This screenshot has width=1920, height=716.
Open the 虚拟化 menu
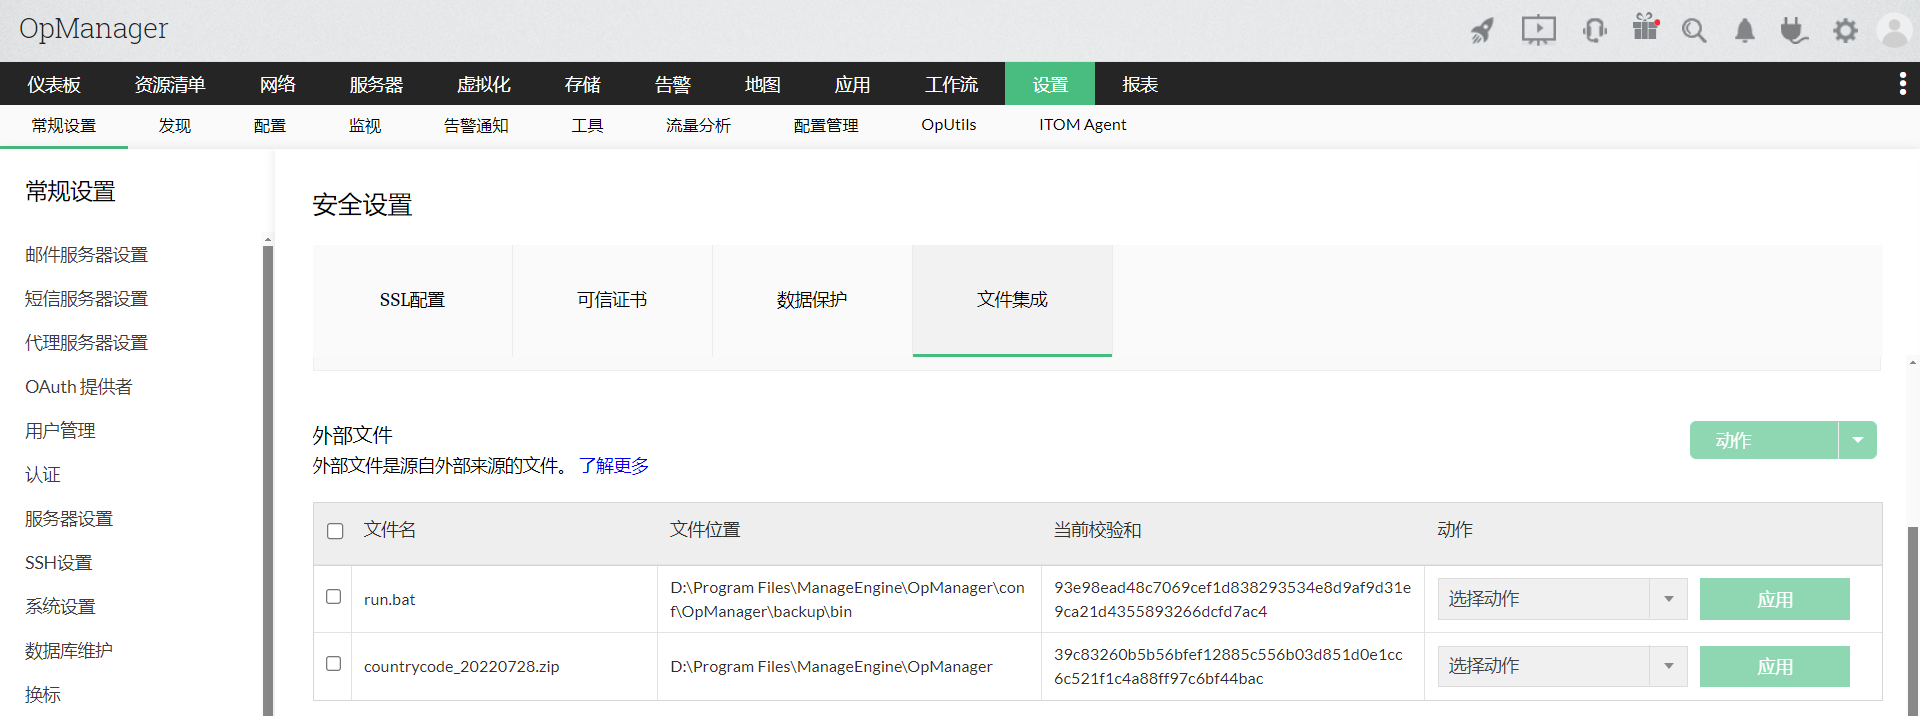tap(484, 84)
